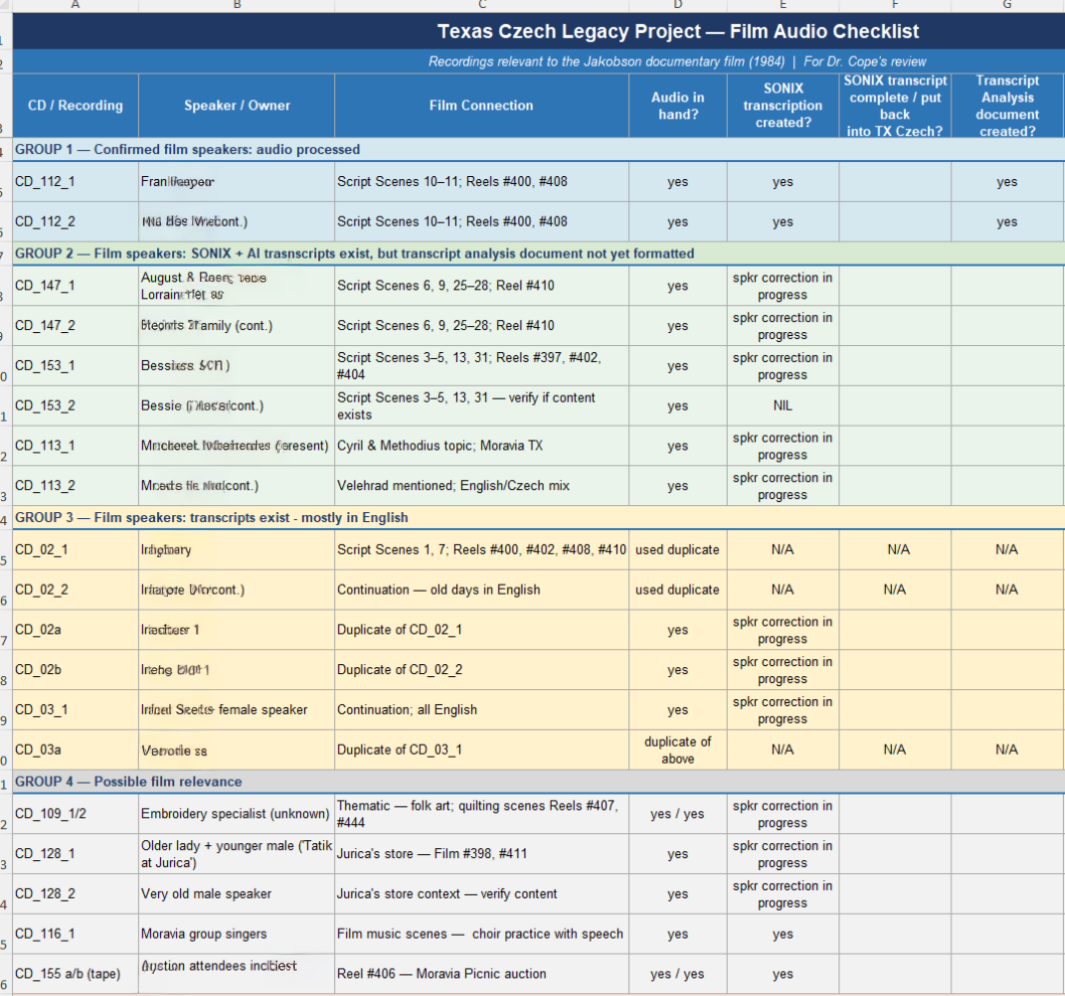Select column E header

coord(783,5)
